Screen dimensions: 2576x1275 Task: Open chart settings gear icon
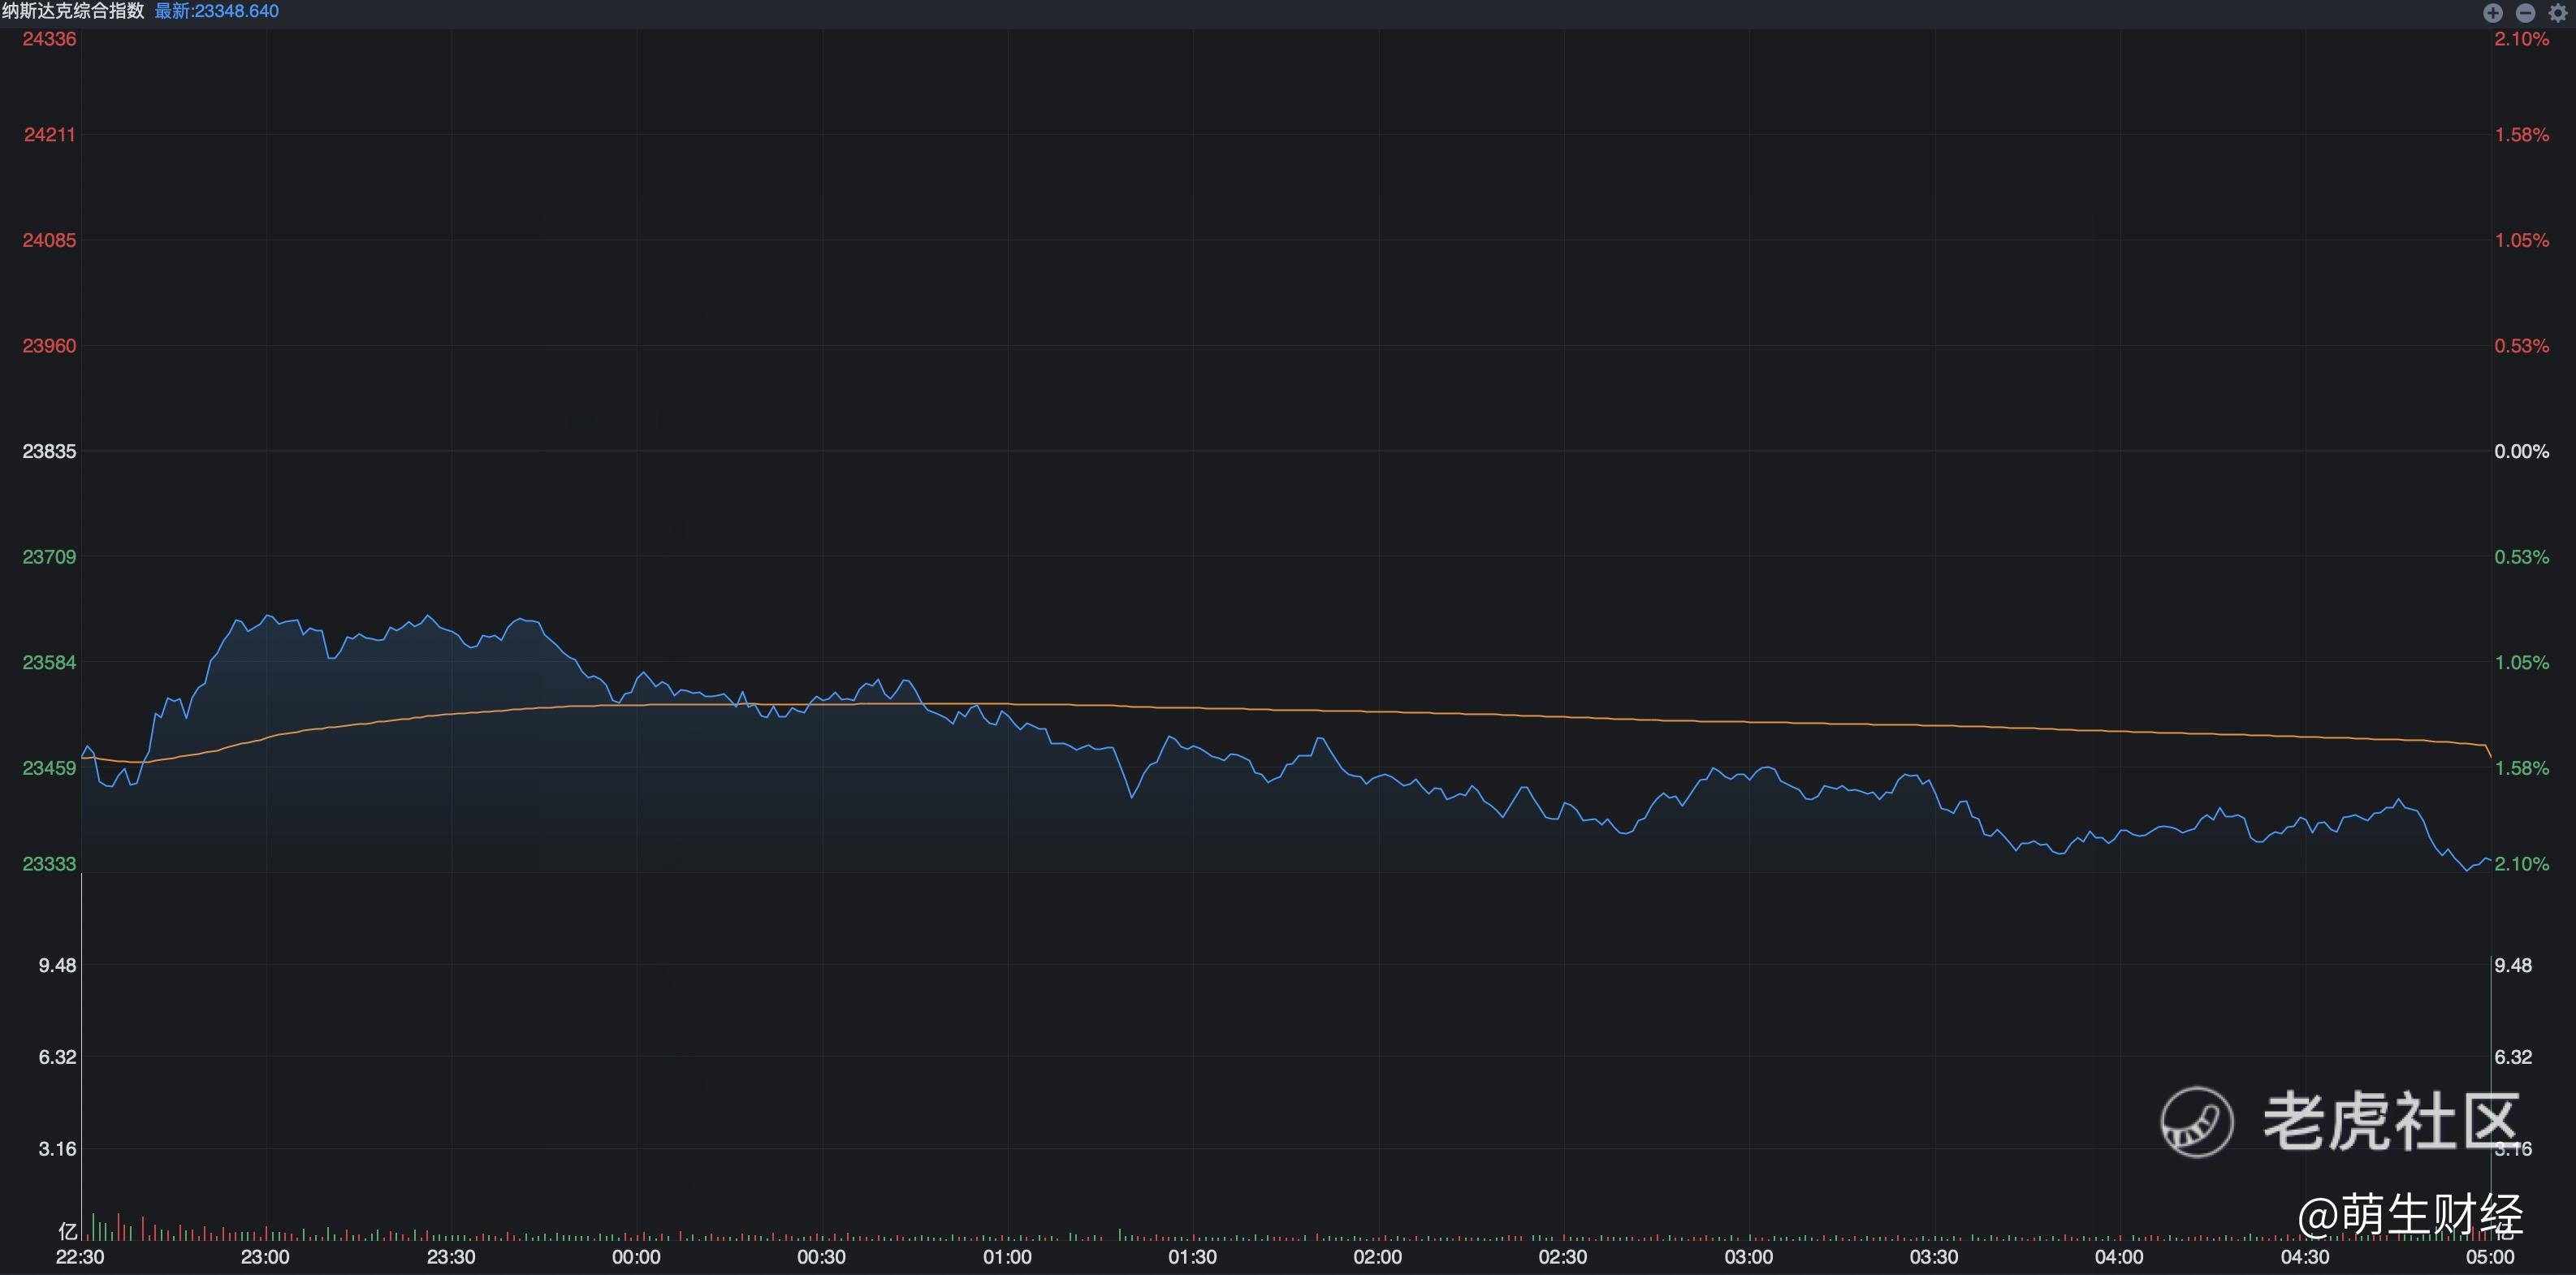tap(2558, 13)
